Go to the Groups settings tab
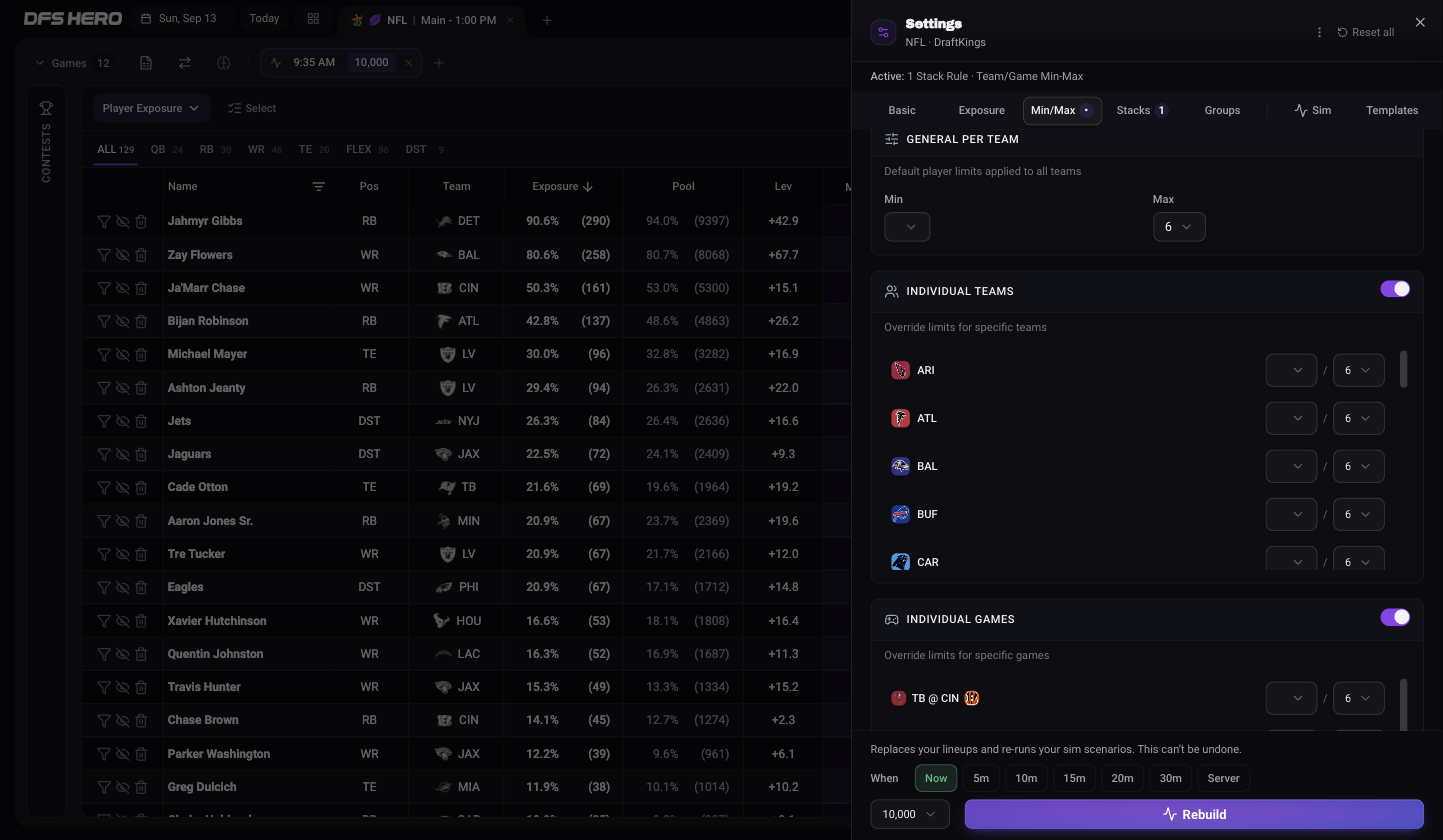The image size is (1443, 840). click(1222, 110)
